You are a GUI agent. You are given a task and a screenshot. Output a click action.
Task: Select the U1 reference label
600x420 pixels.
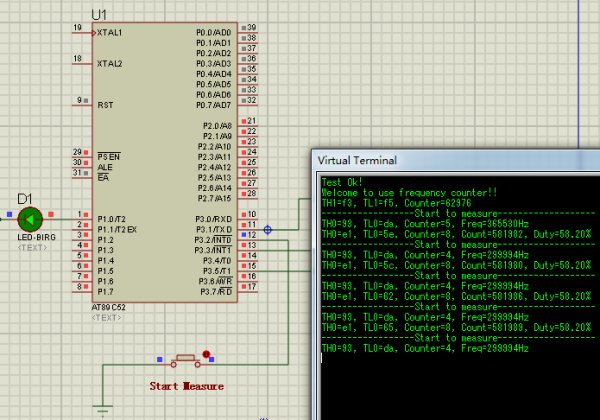[x=98, y=14]
